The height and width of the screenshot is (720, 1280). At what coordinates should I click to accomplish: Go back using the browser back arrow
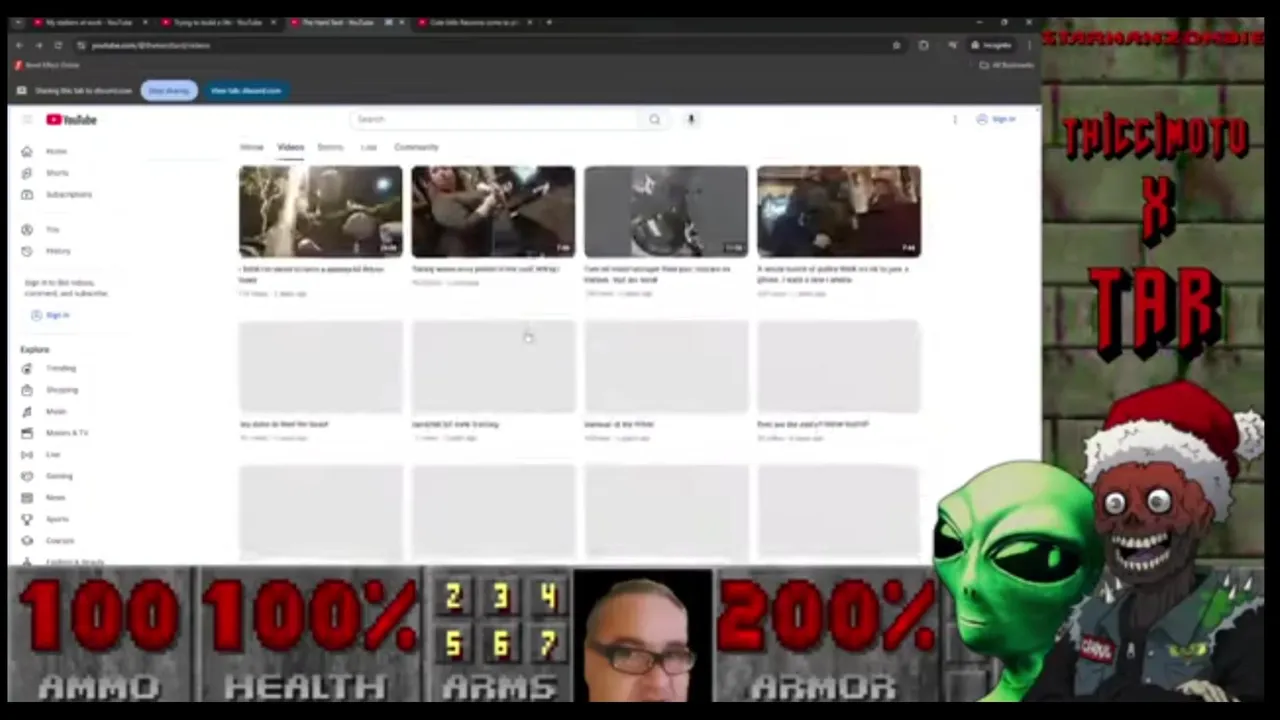(x=19, y=45)
